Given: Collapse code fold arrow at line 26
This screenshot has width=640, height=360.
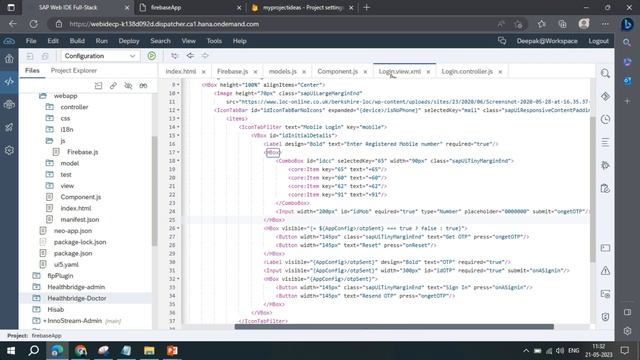Looking at the screenshot, I should tap(178, 228).
